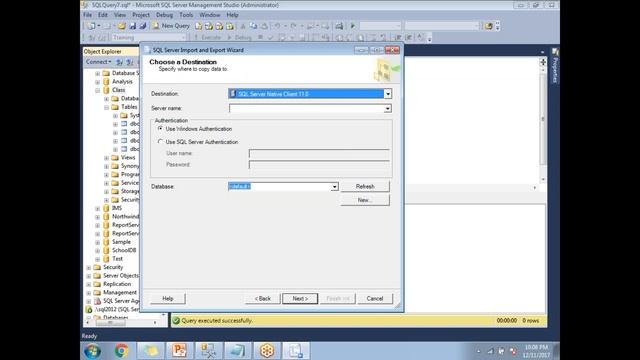640x360 pixels.
Task: Click the New Query toolbar button
Action: coord(171,26)
